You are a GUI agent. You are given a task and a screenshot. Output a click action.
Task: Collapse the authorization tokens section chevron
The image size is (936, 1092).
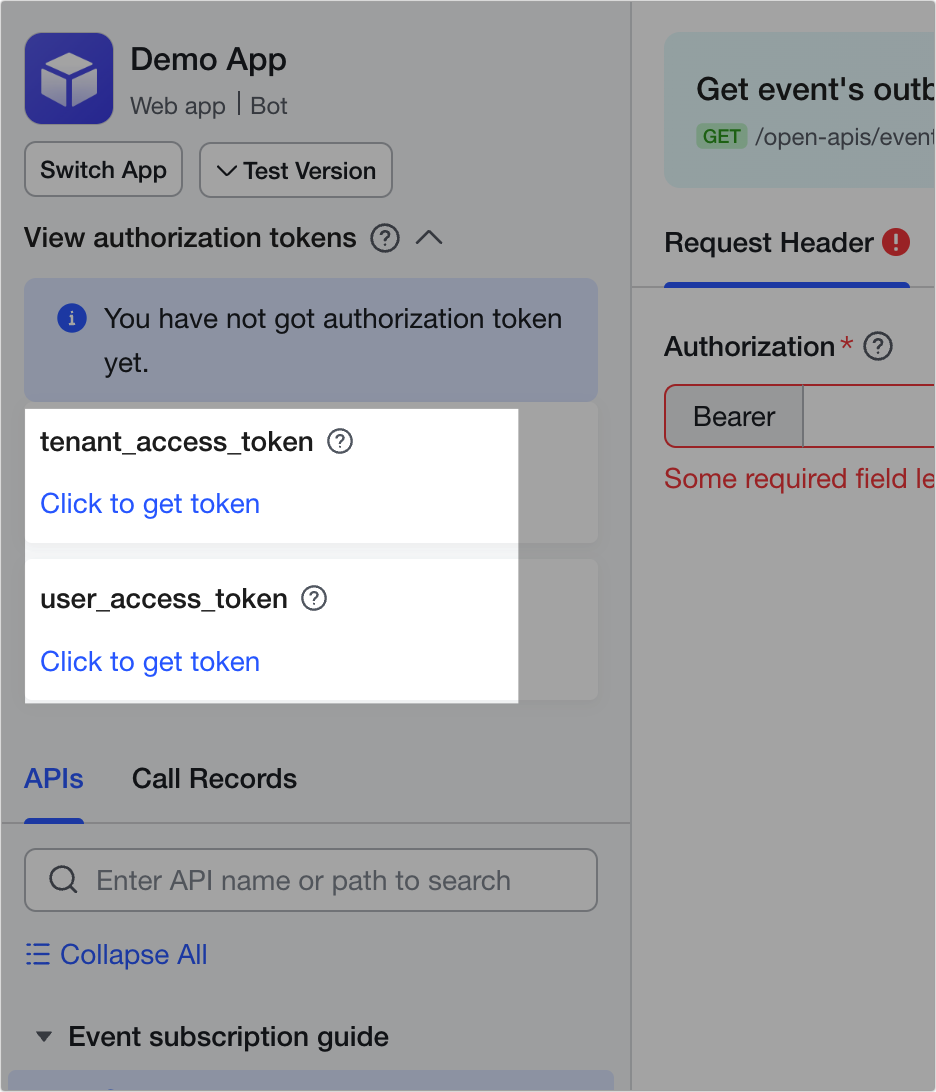[429, 238]
